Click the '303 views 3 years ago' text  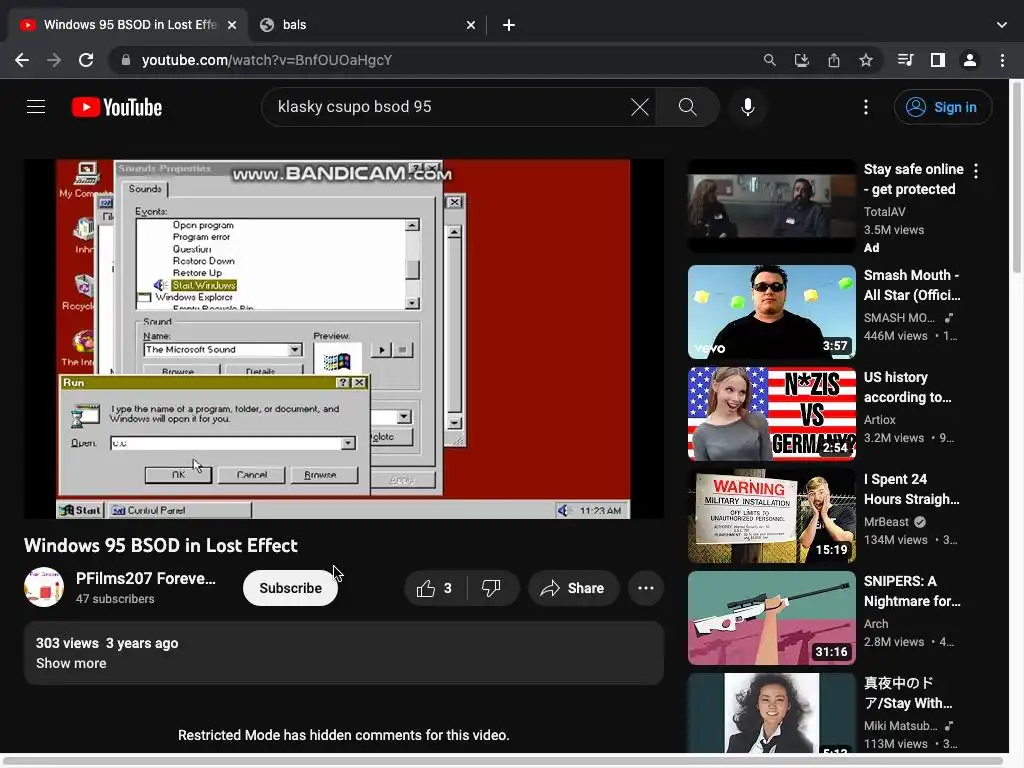pos(107,643)
